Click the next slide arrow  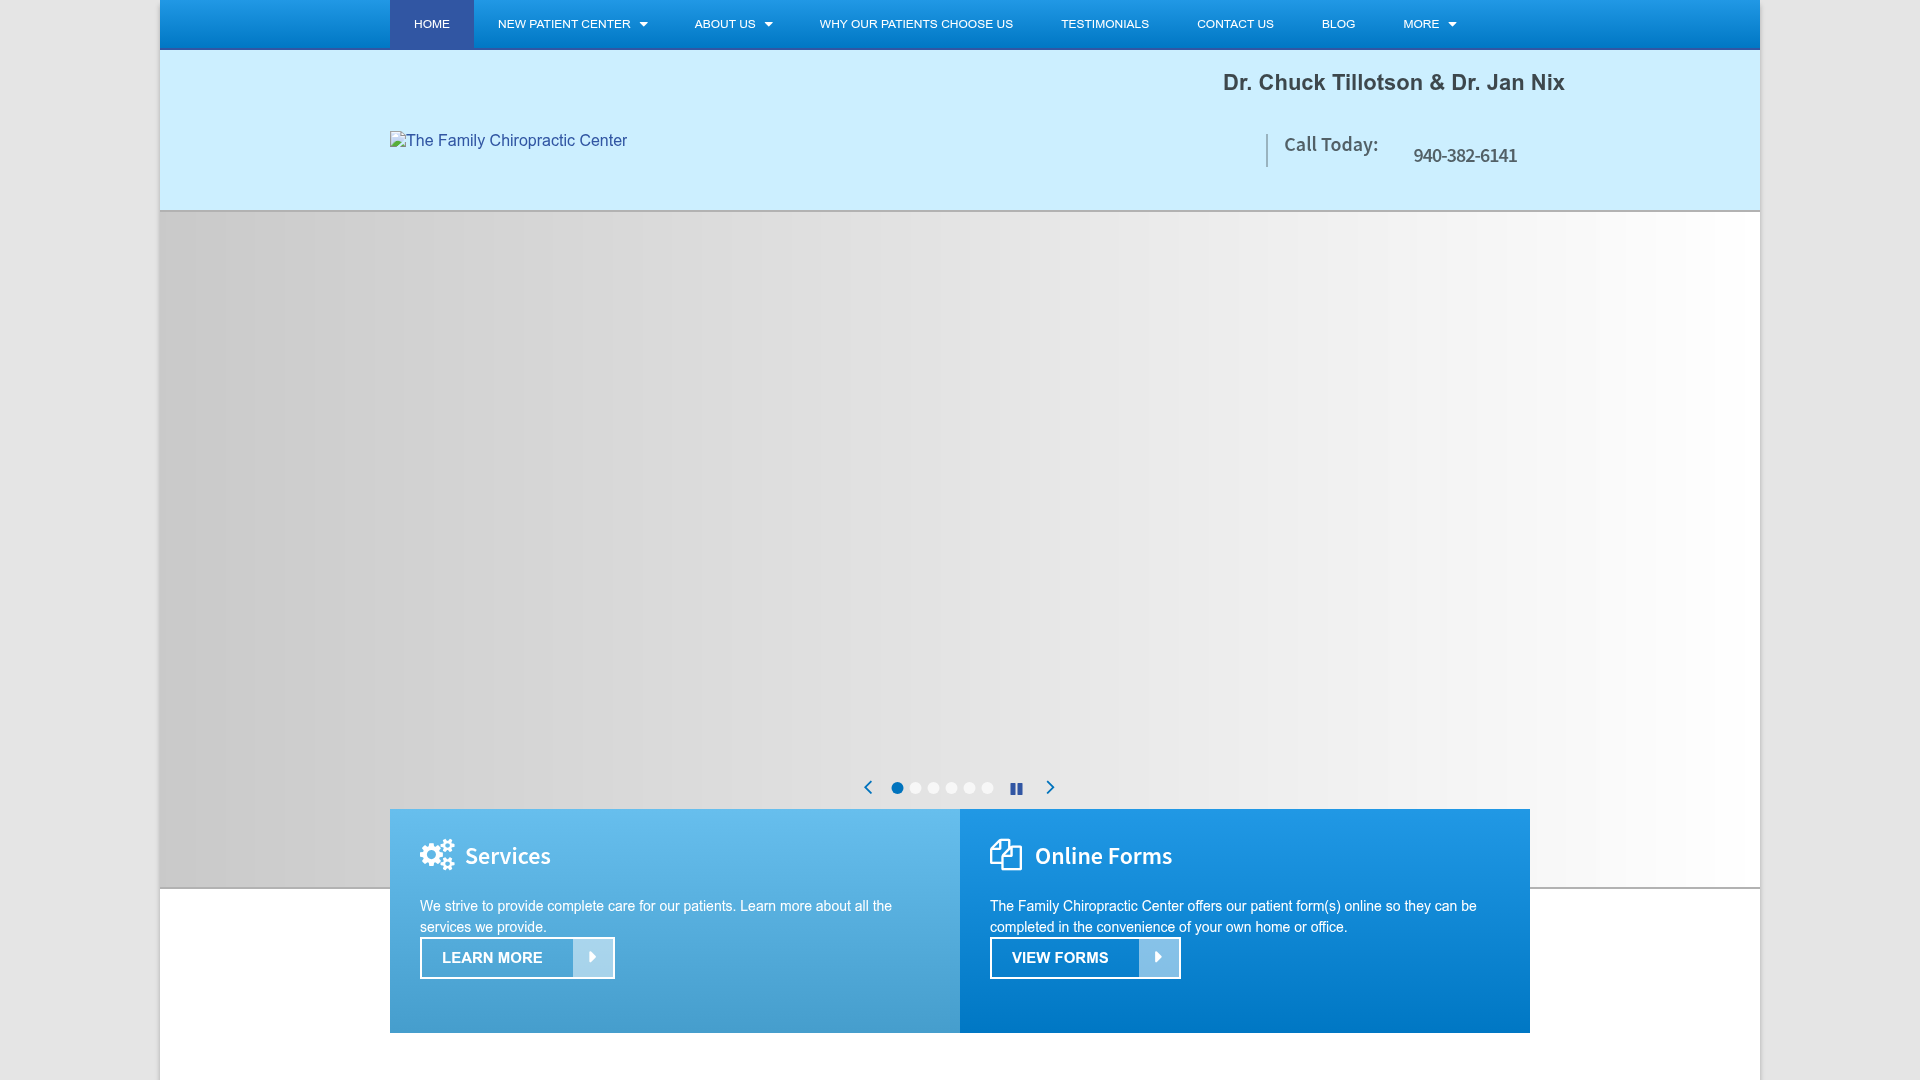tap(1050, 788)
